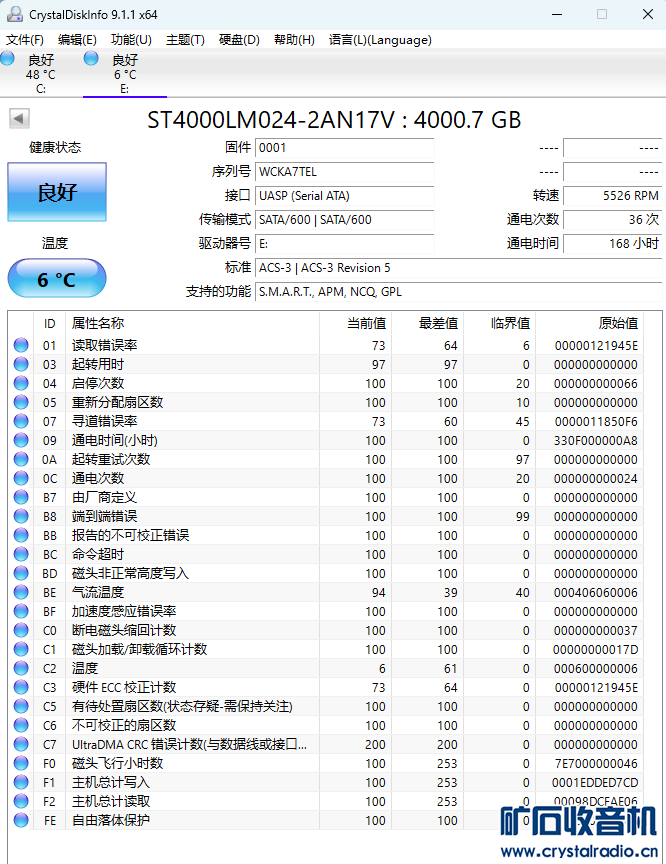Click status icon for FE 自由落体保护
This screenshot has height=864, width=666.
pyautogui.click(x=21, y=820)
